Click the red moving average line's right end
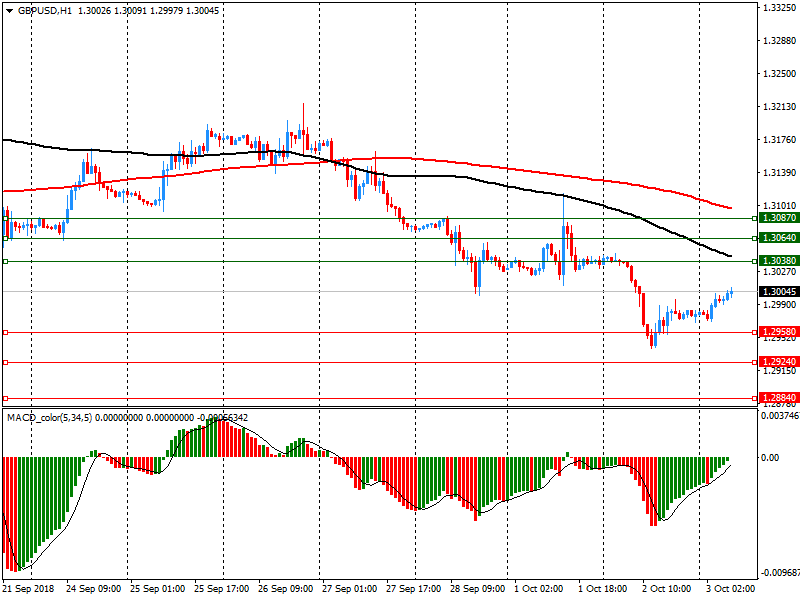 point(731,208)
